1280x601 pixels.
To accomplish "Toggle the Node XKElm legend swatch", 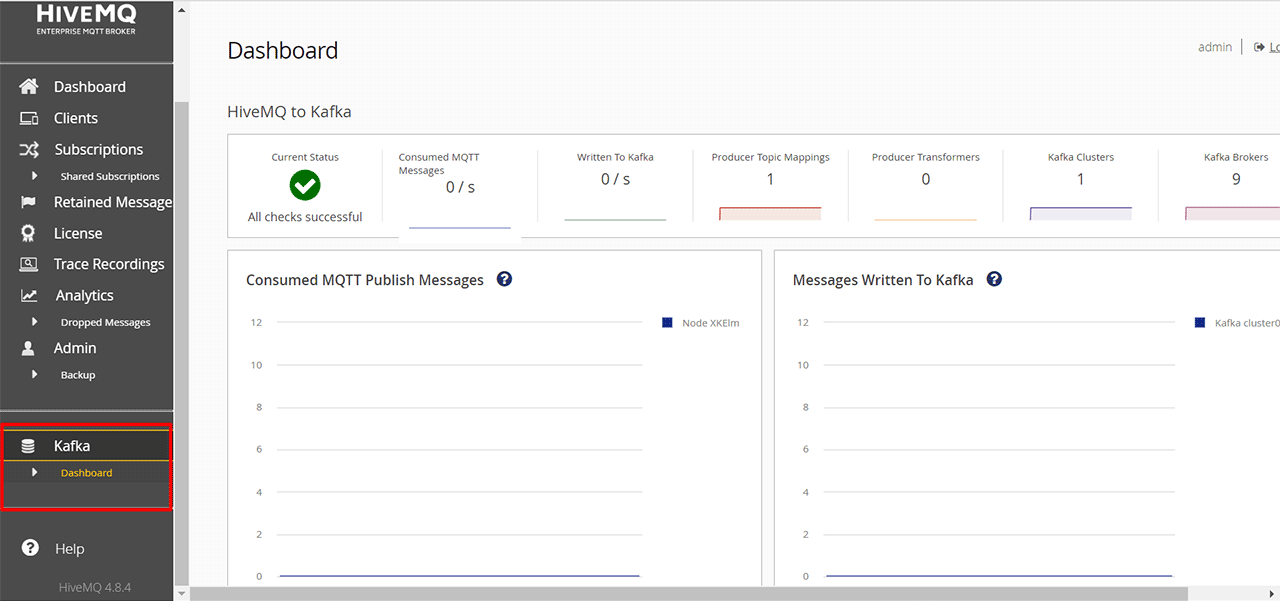I will tap(667, 322).
